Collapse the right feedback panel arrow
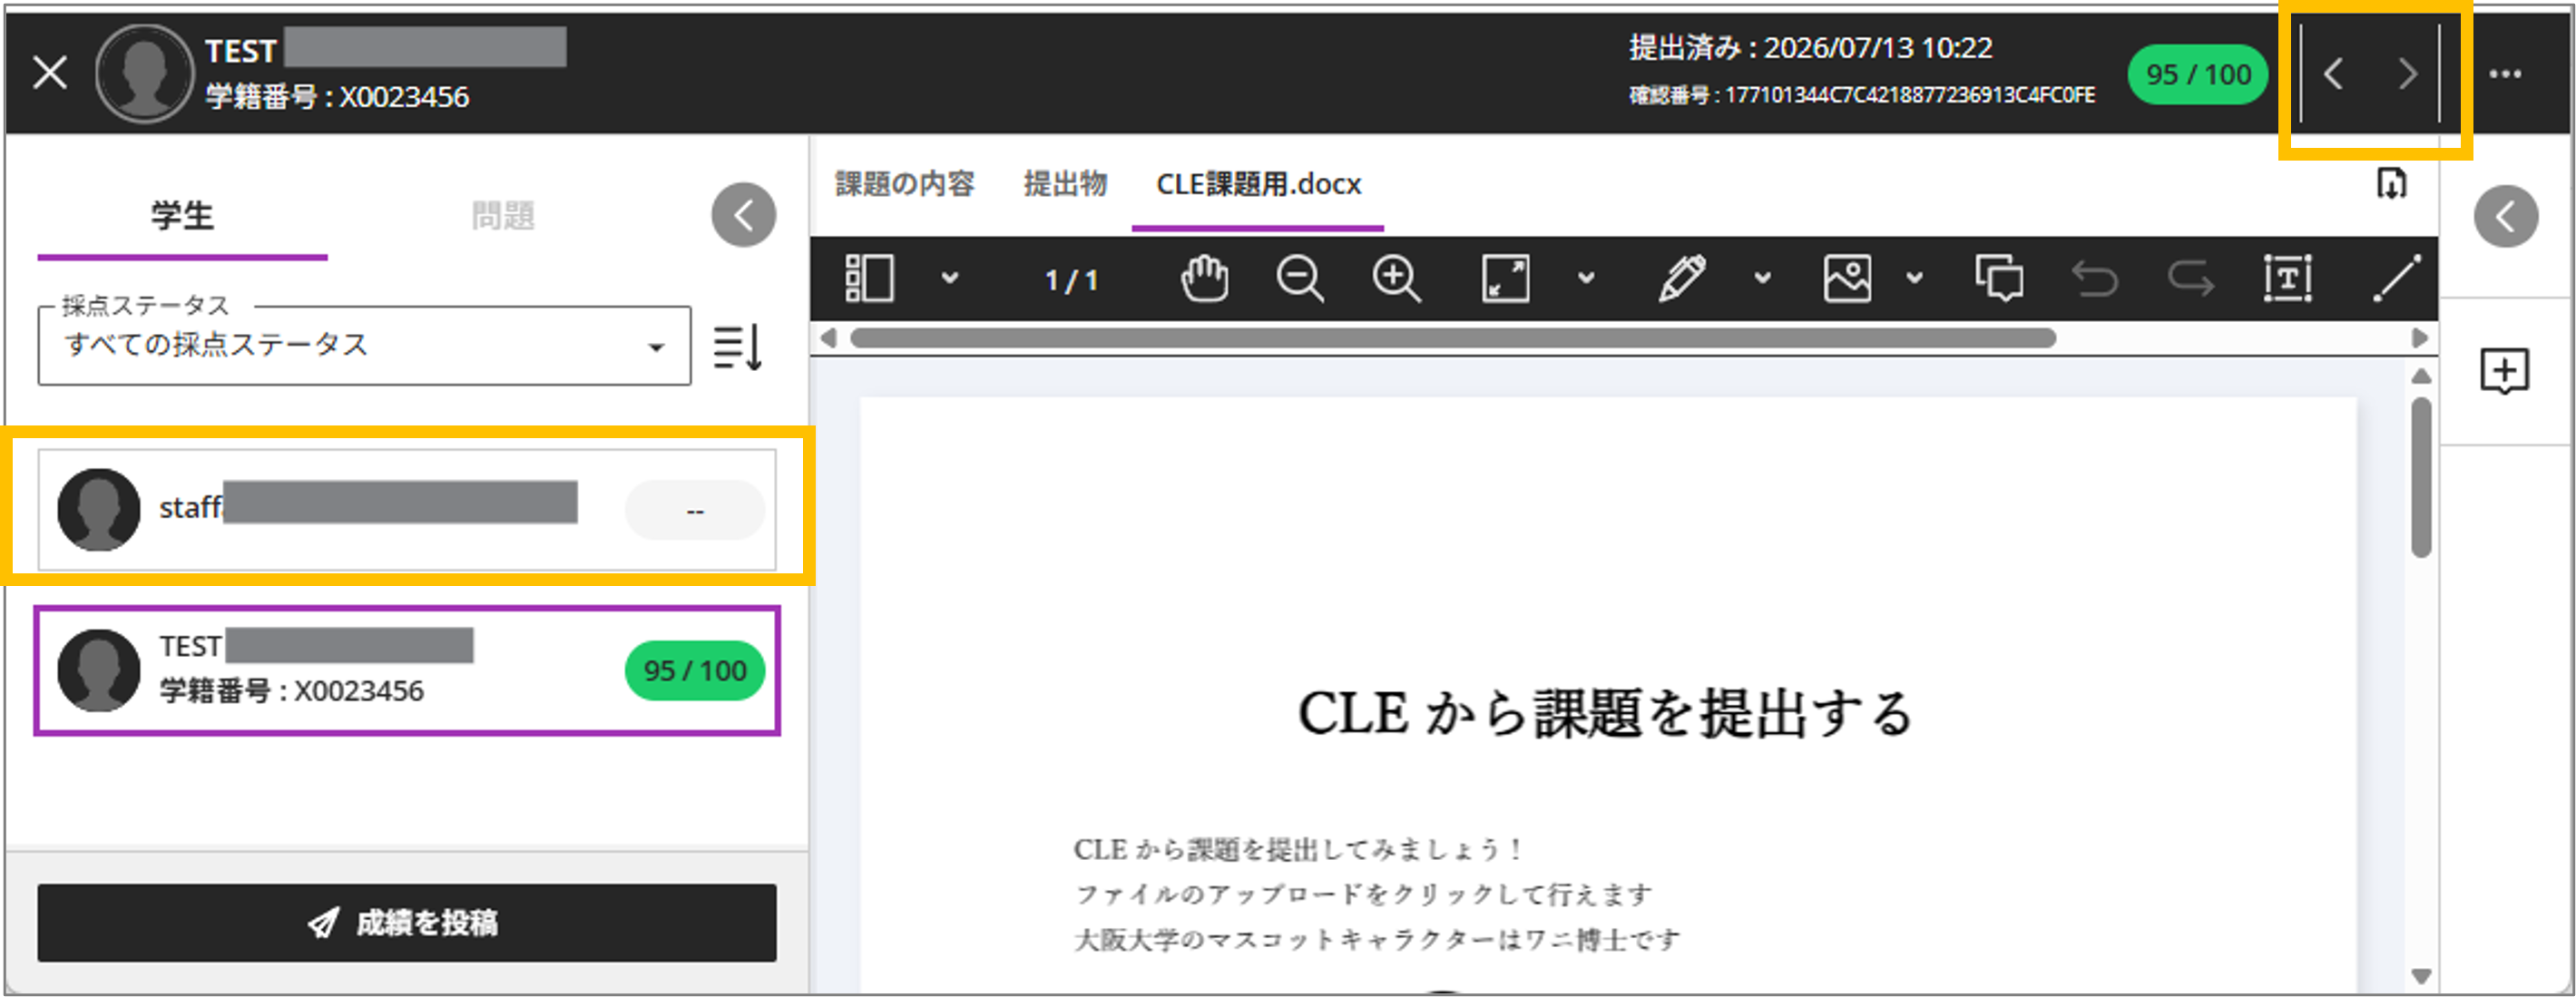The image size is (2576, 997). pyautogui.click(x=2505, y=216)
